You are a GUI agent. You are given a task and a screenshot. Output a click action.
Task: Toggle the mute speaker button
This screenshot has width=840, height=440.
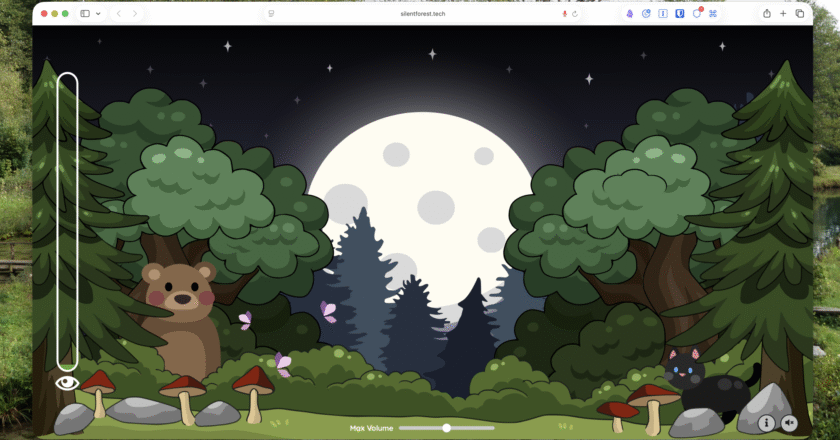[789, 423]
